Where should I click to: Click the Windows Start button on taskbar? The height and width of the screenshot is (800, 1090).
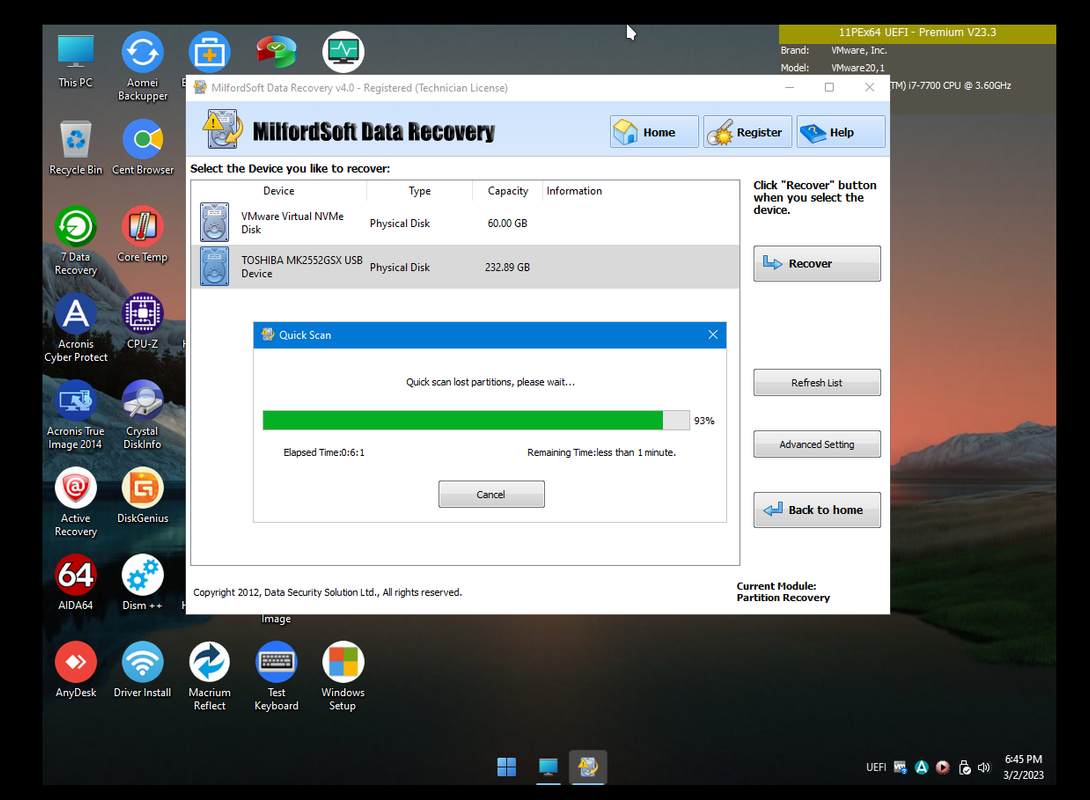(x=507, y=767)
